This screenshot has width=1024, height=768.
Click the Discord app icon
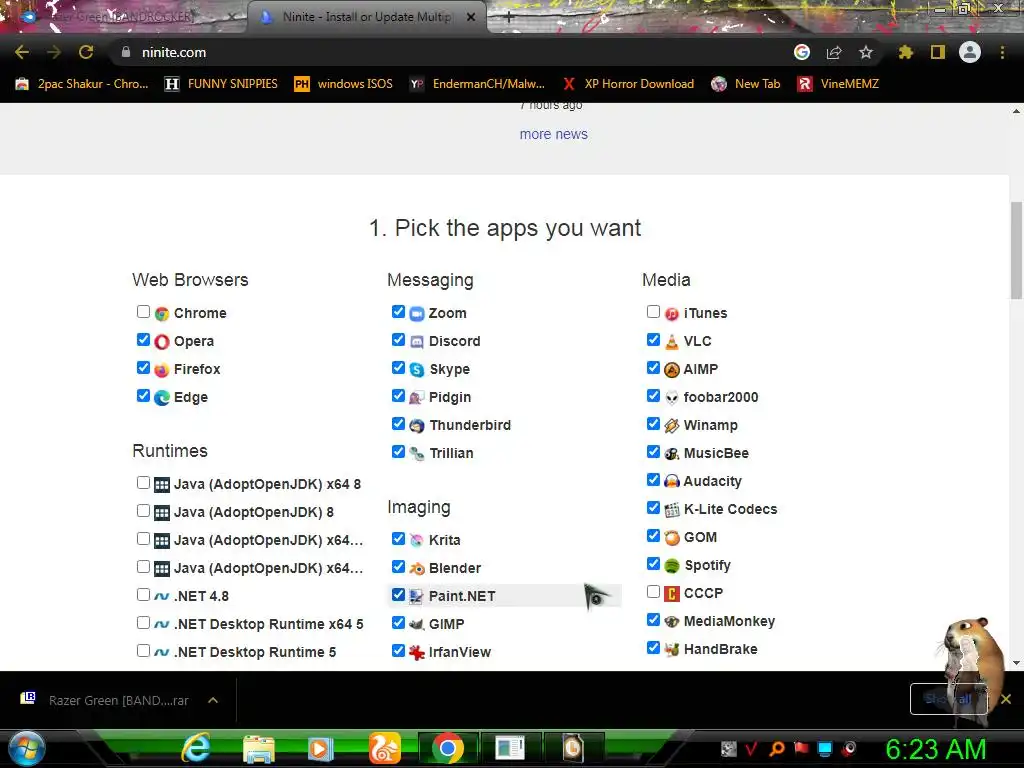(417, 342)
